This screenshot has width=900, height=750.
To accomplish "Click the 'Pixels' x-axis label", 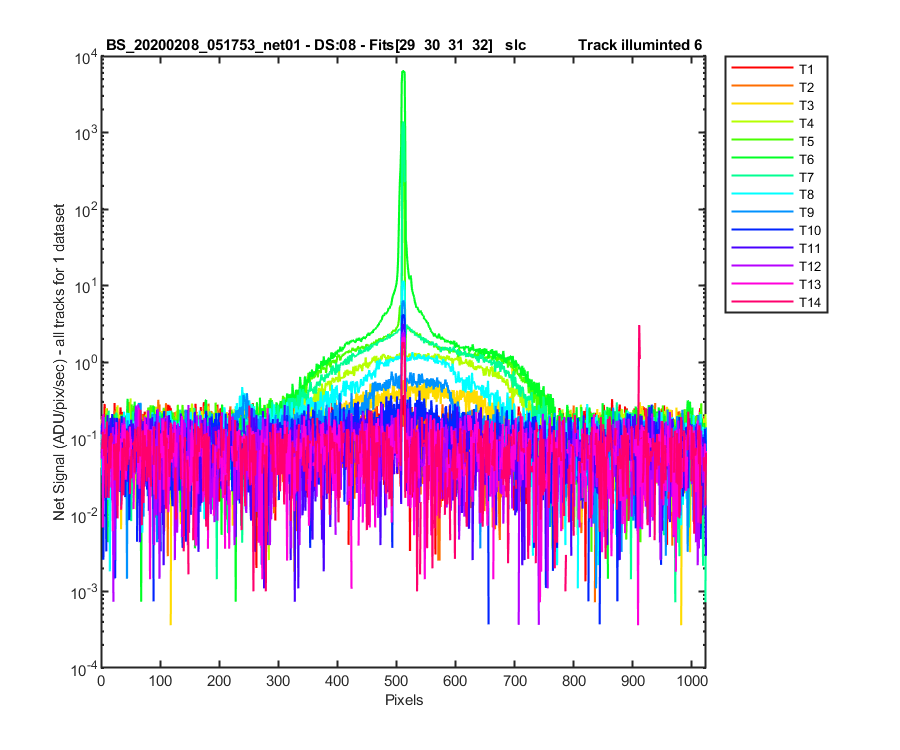I will 404,700.
